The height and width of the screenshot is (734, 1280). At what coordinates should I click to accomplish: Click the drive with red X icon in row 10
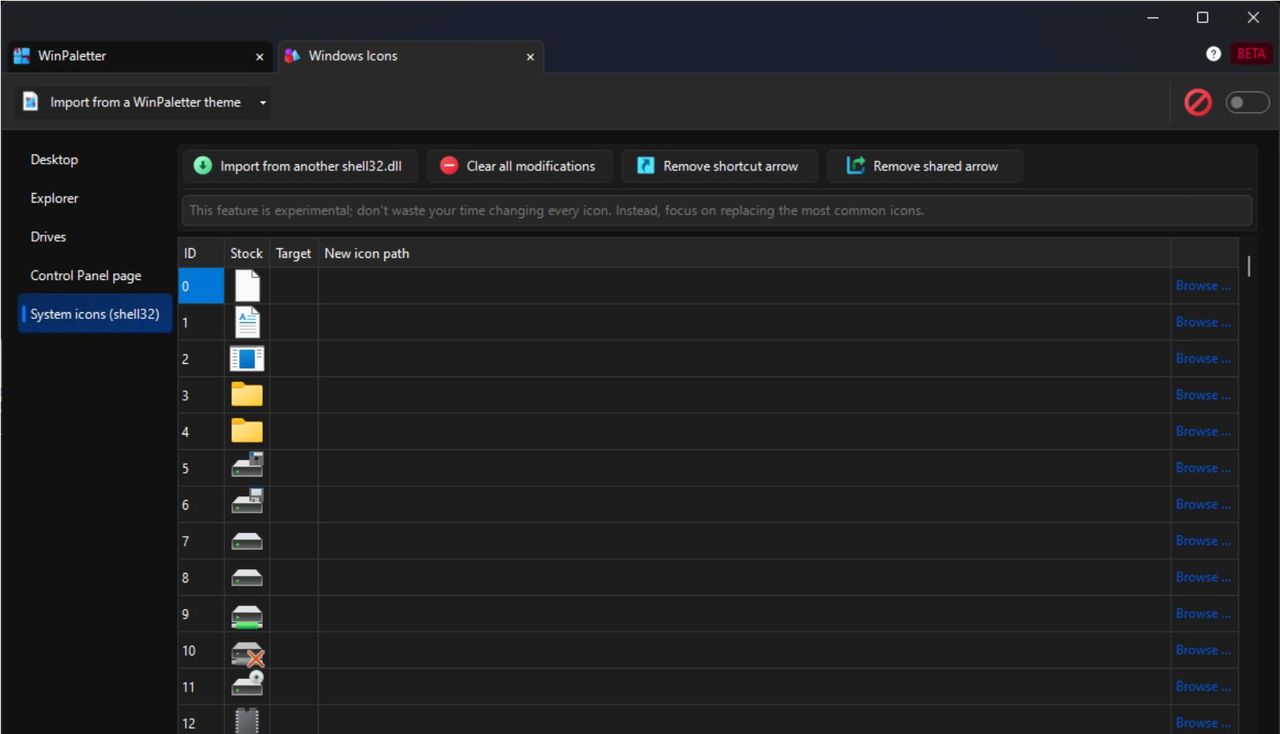(247, 652)
